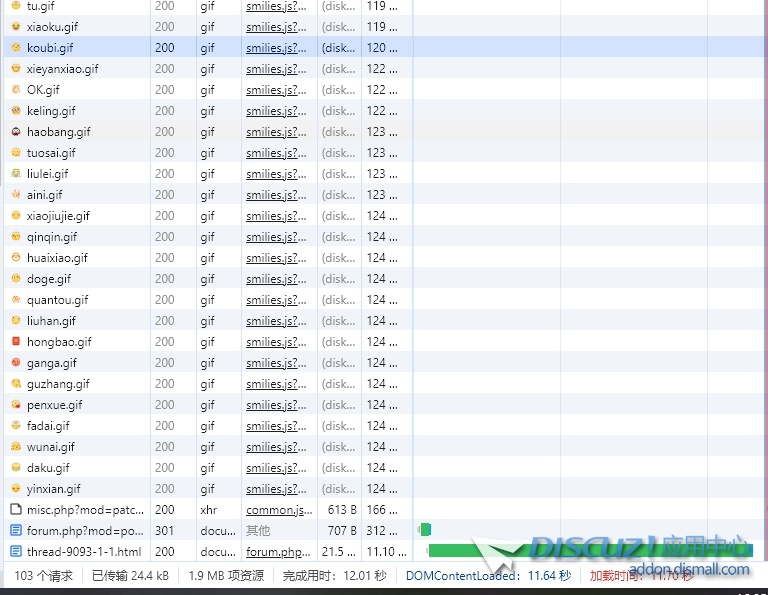Select the xiaojiujie.gif request name
768x595 pixels.
pos(58,216)
